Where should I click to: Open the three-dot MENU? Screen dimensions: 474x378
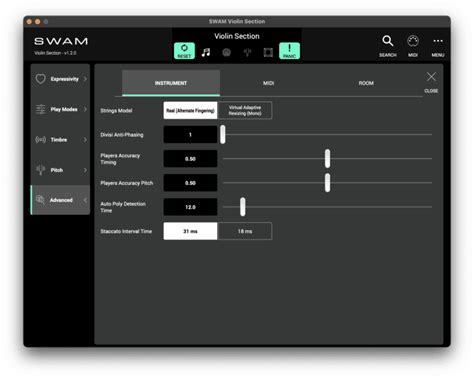[438, 46]
